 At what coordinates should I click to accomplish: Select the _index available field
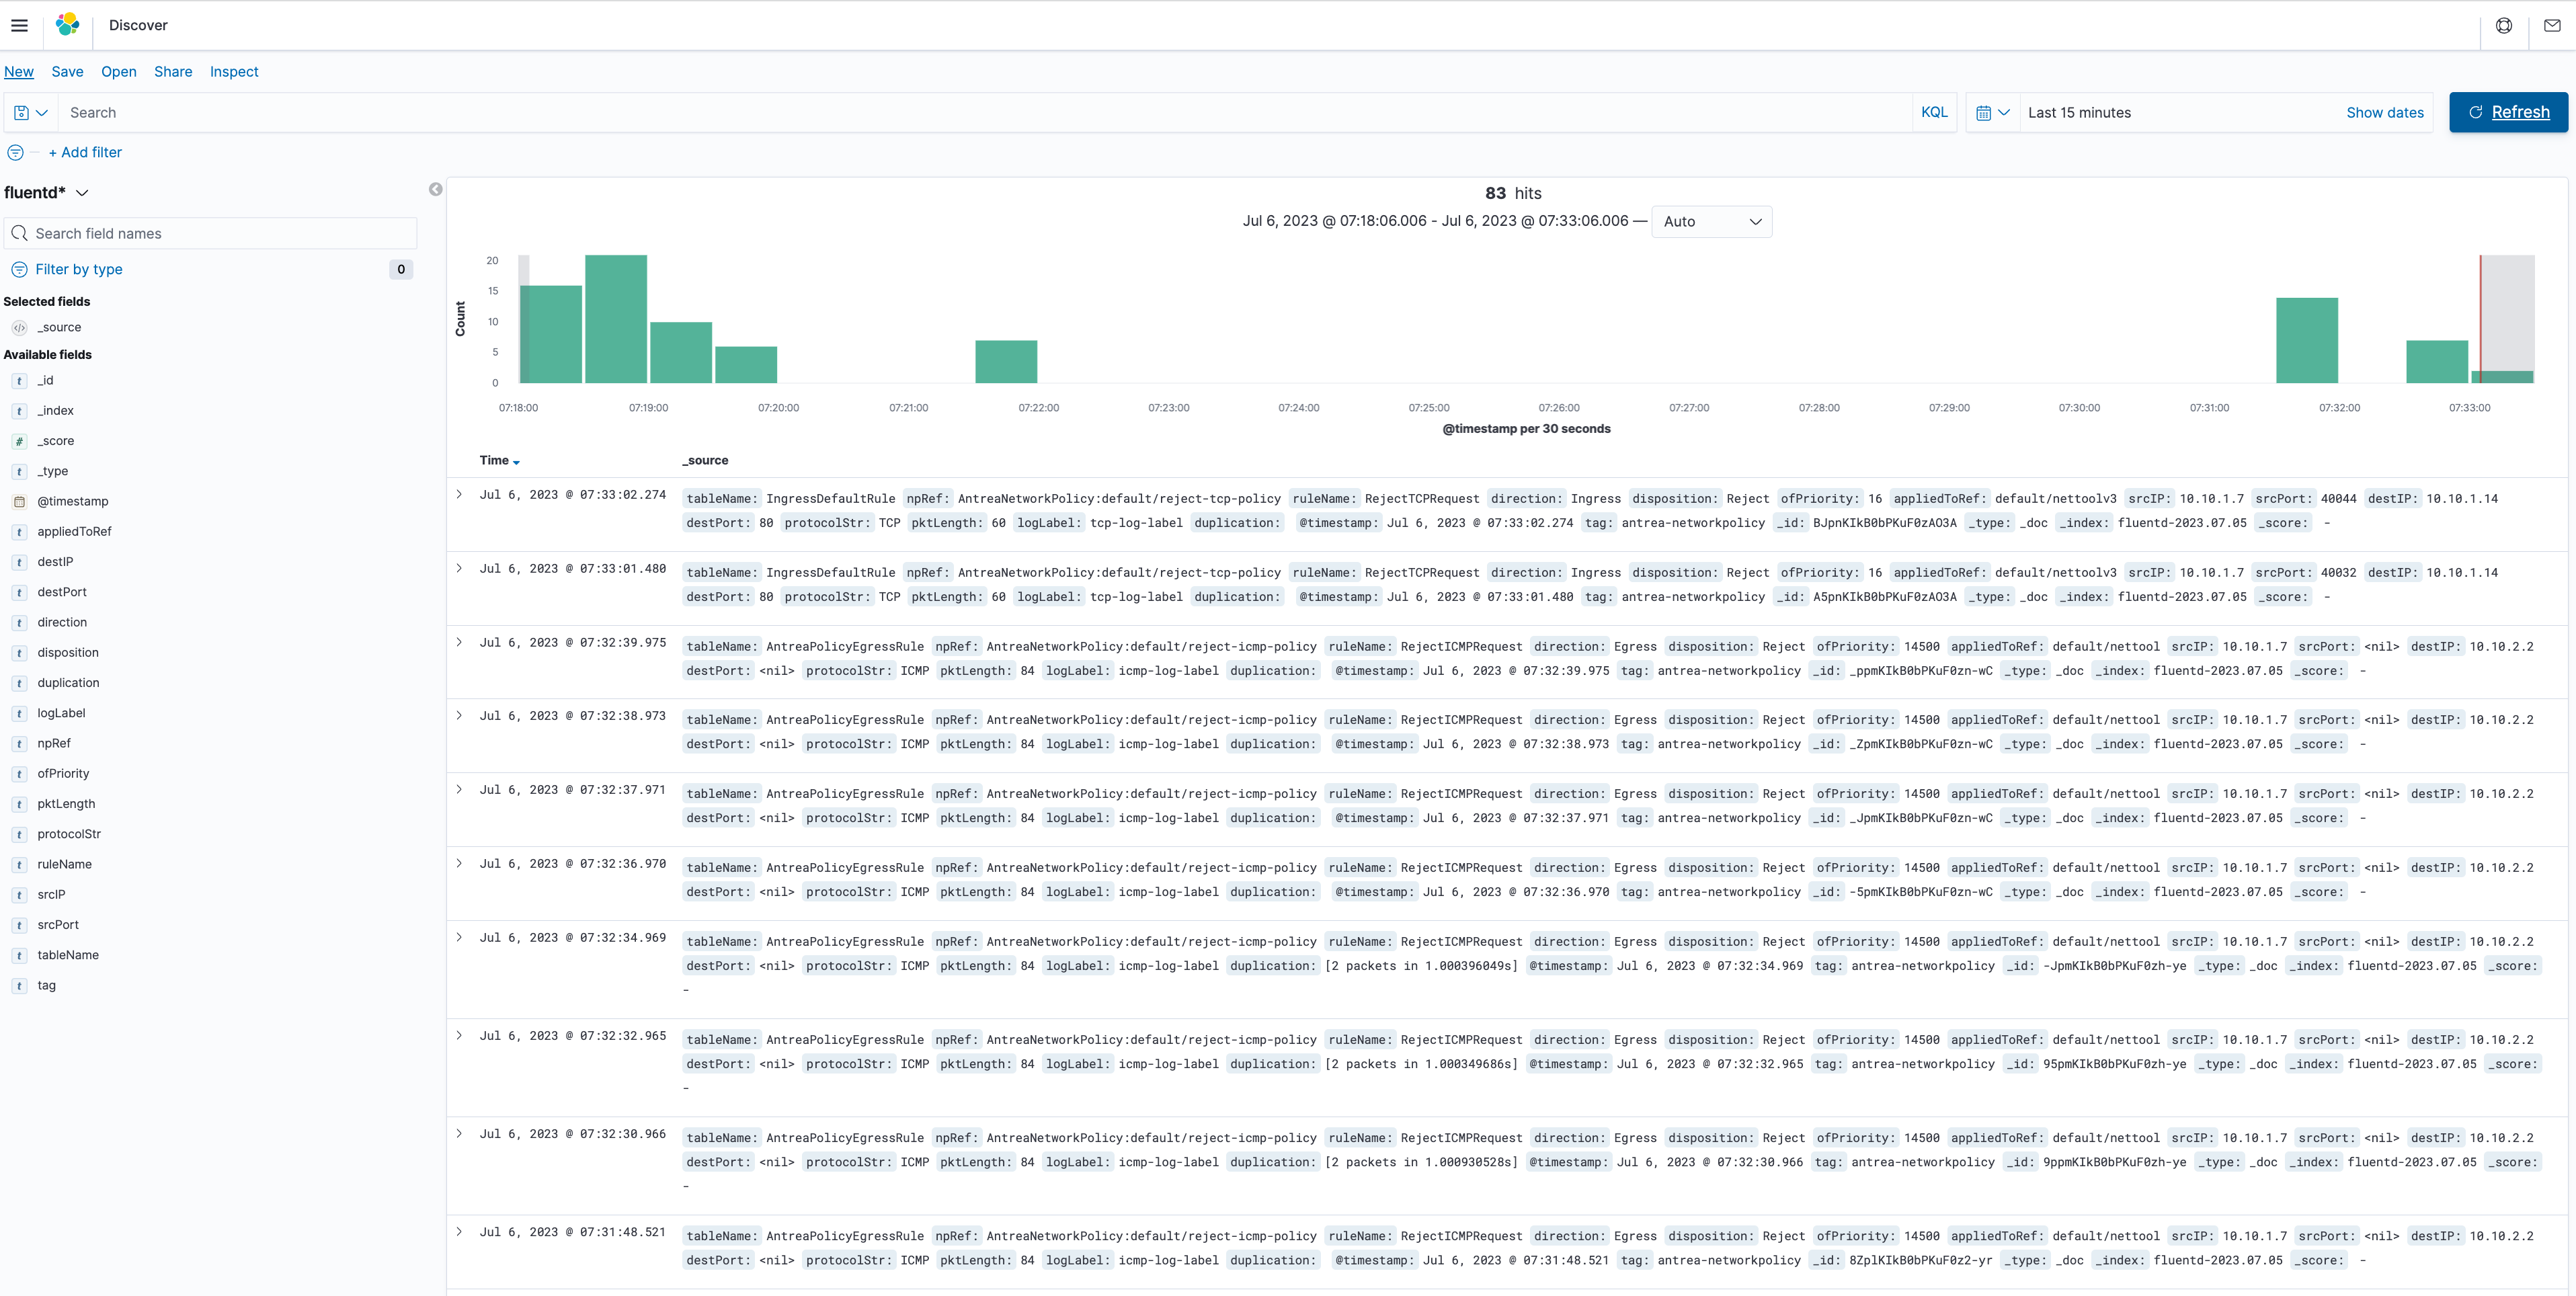55,411
